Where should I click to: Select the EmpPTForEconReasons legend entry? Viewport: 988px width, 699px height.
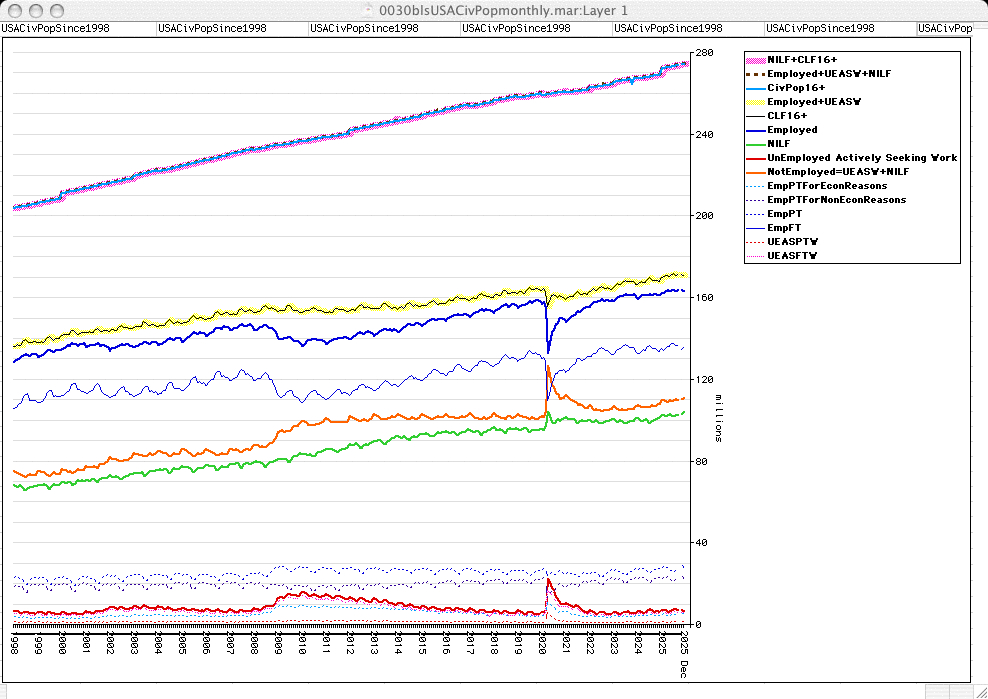click(827, 186)
